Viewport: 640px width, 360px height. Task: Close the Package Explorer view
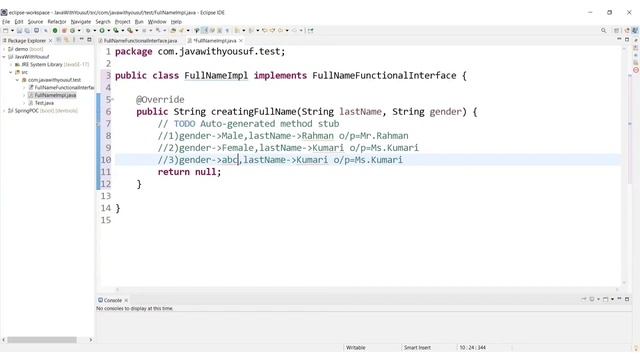pyautogui.click(x=50, y=41)
